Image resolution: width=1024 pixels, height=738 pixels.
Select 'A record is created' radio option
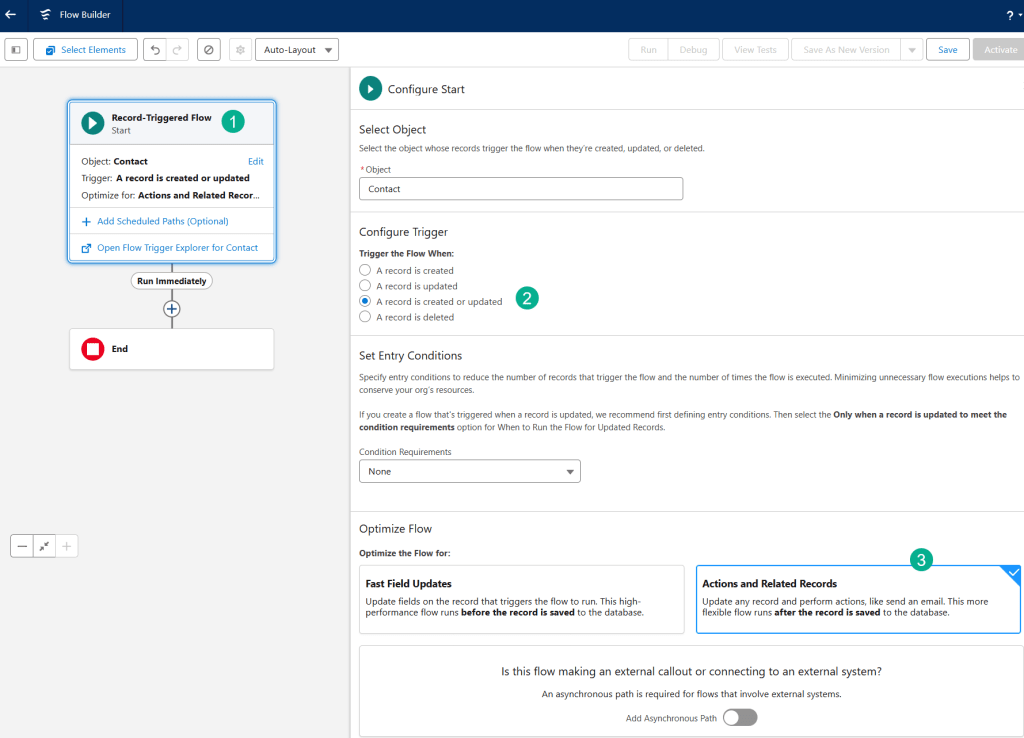tap(365, 270)
